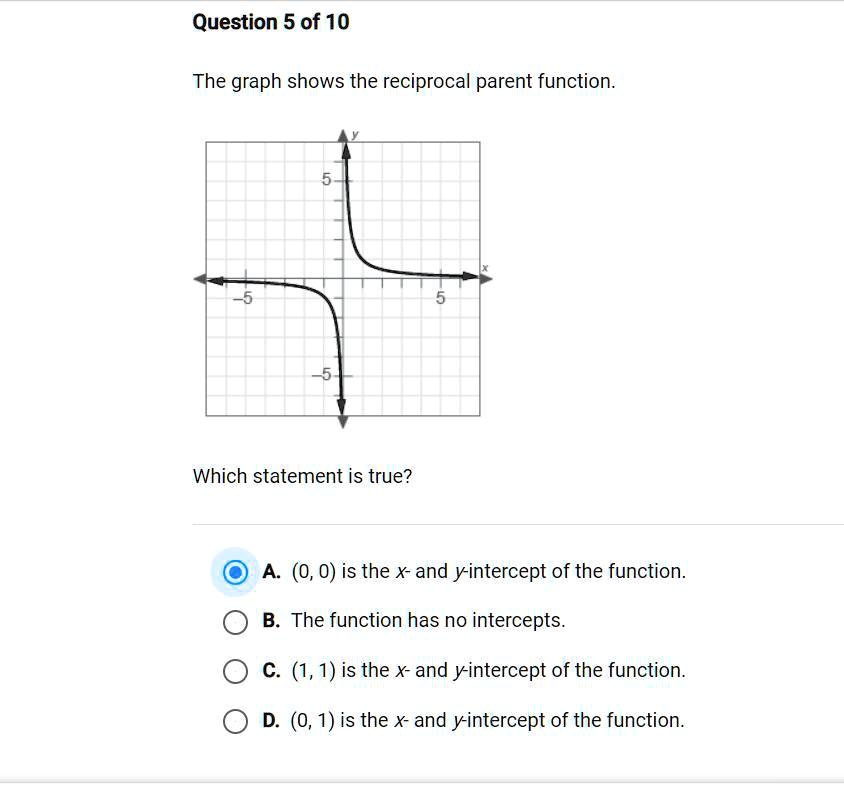The image size is (844, 787).
Task: Click answer text "The function has no intercepts."
Action: 428,621
